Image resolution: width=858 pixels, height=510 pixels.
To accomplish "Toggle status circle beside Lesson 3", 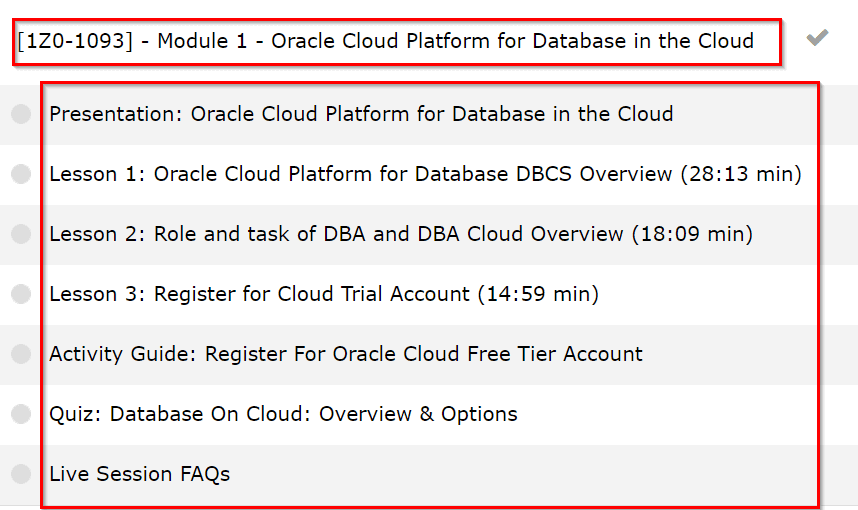I will pos(21,294).
